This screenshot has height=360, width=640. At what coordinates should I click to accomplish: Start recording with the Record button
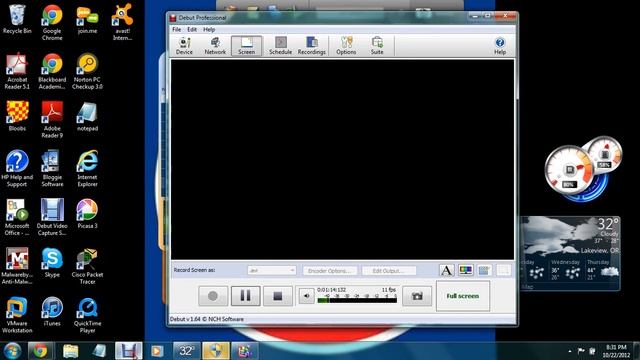tap(213, 296)
